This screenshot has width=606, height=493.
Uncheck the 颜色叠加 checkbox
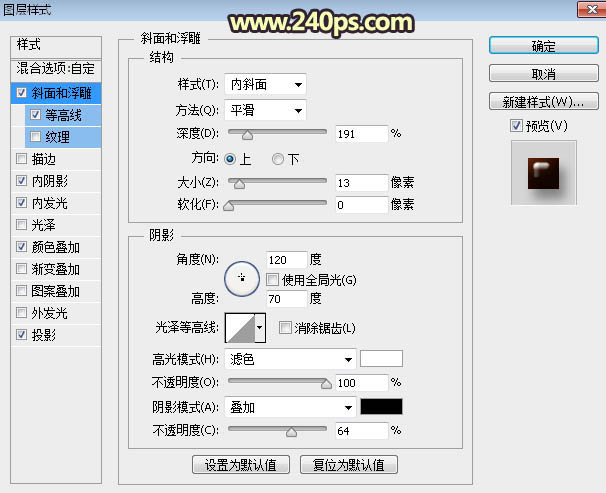click(x=22, y=247)
